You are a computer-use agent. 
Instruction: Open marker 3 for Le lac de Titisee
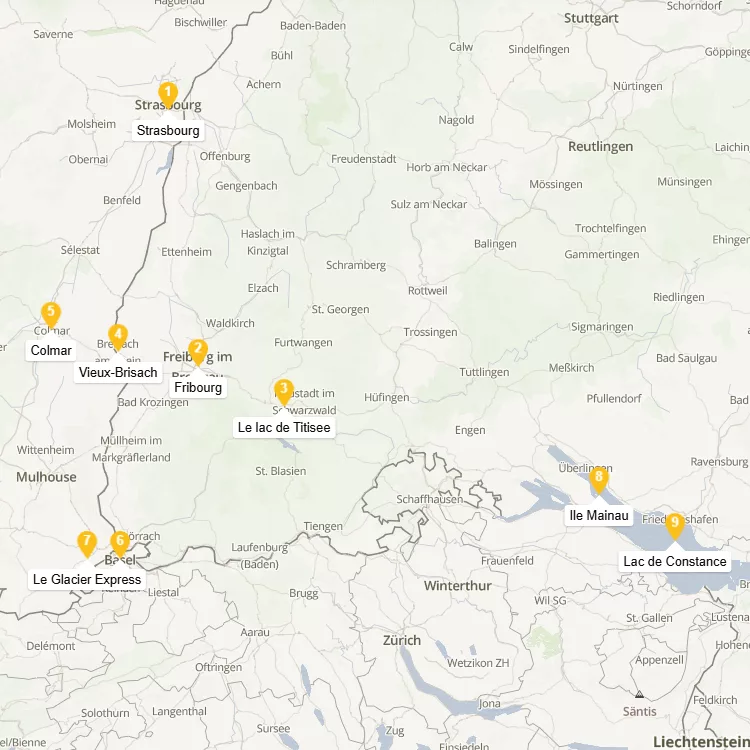[284, 392]
